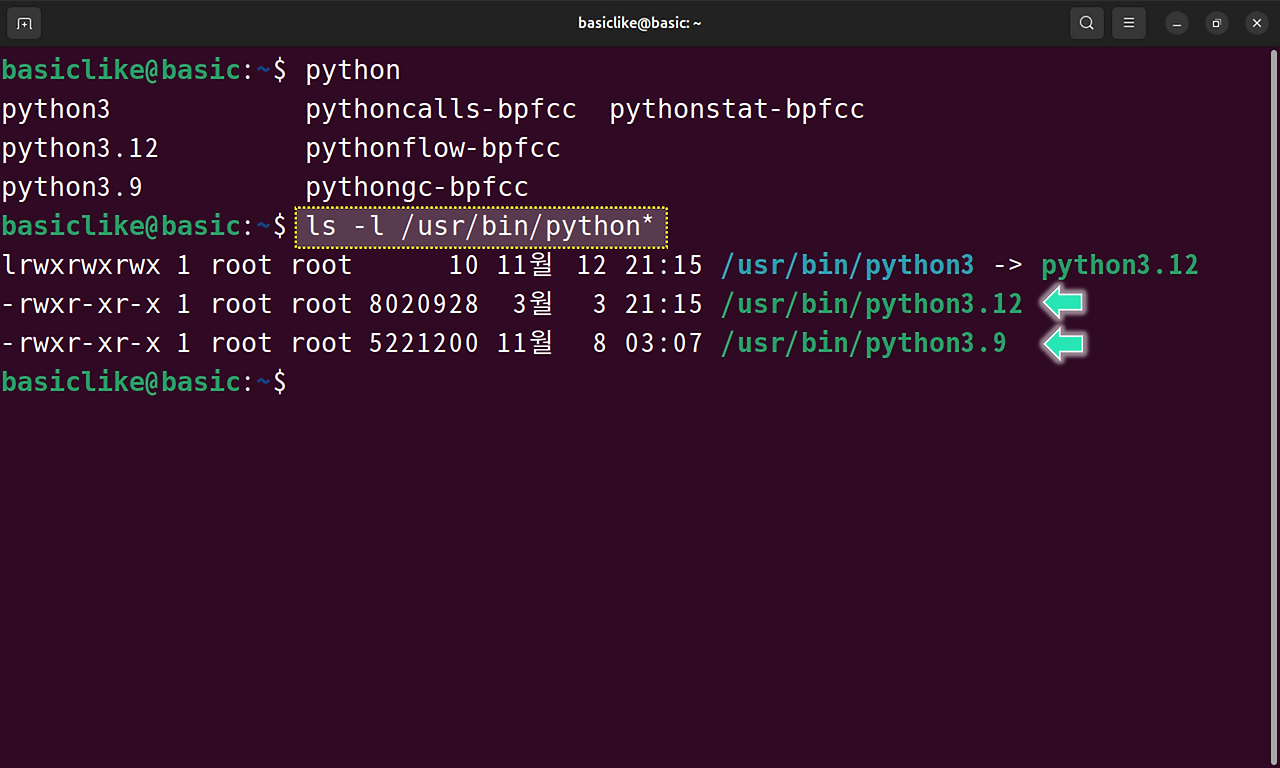Maximize the terminal window

click(1217, 23)
